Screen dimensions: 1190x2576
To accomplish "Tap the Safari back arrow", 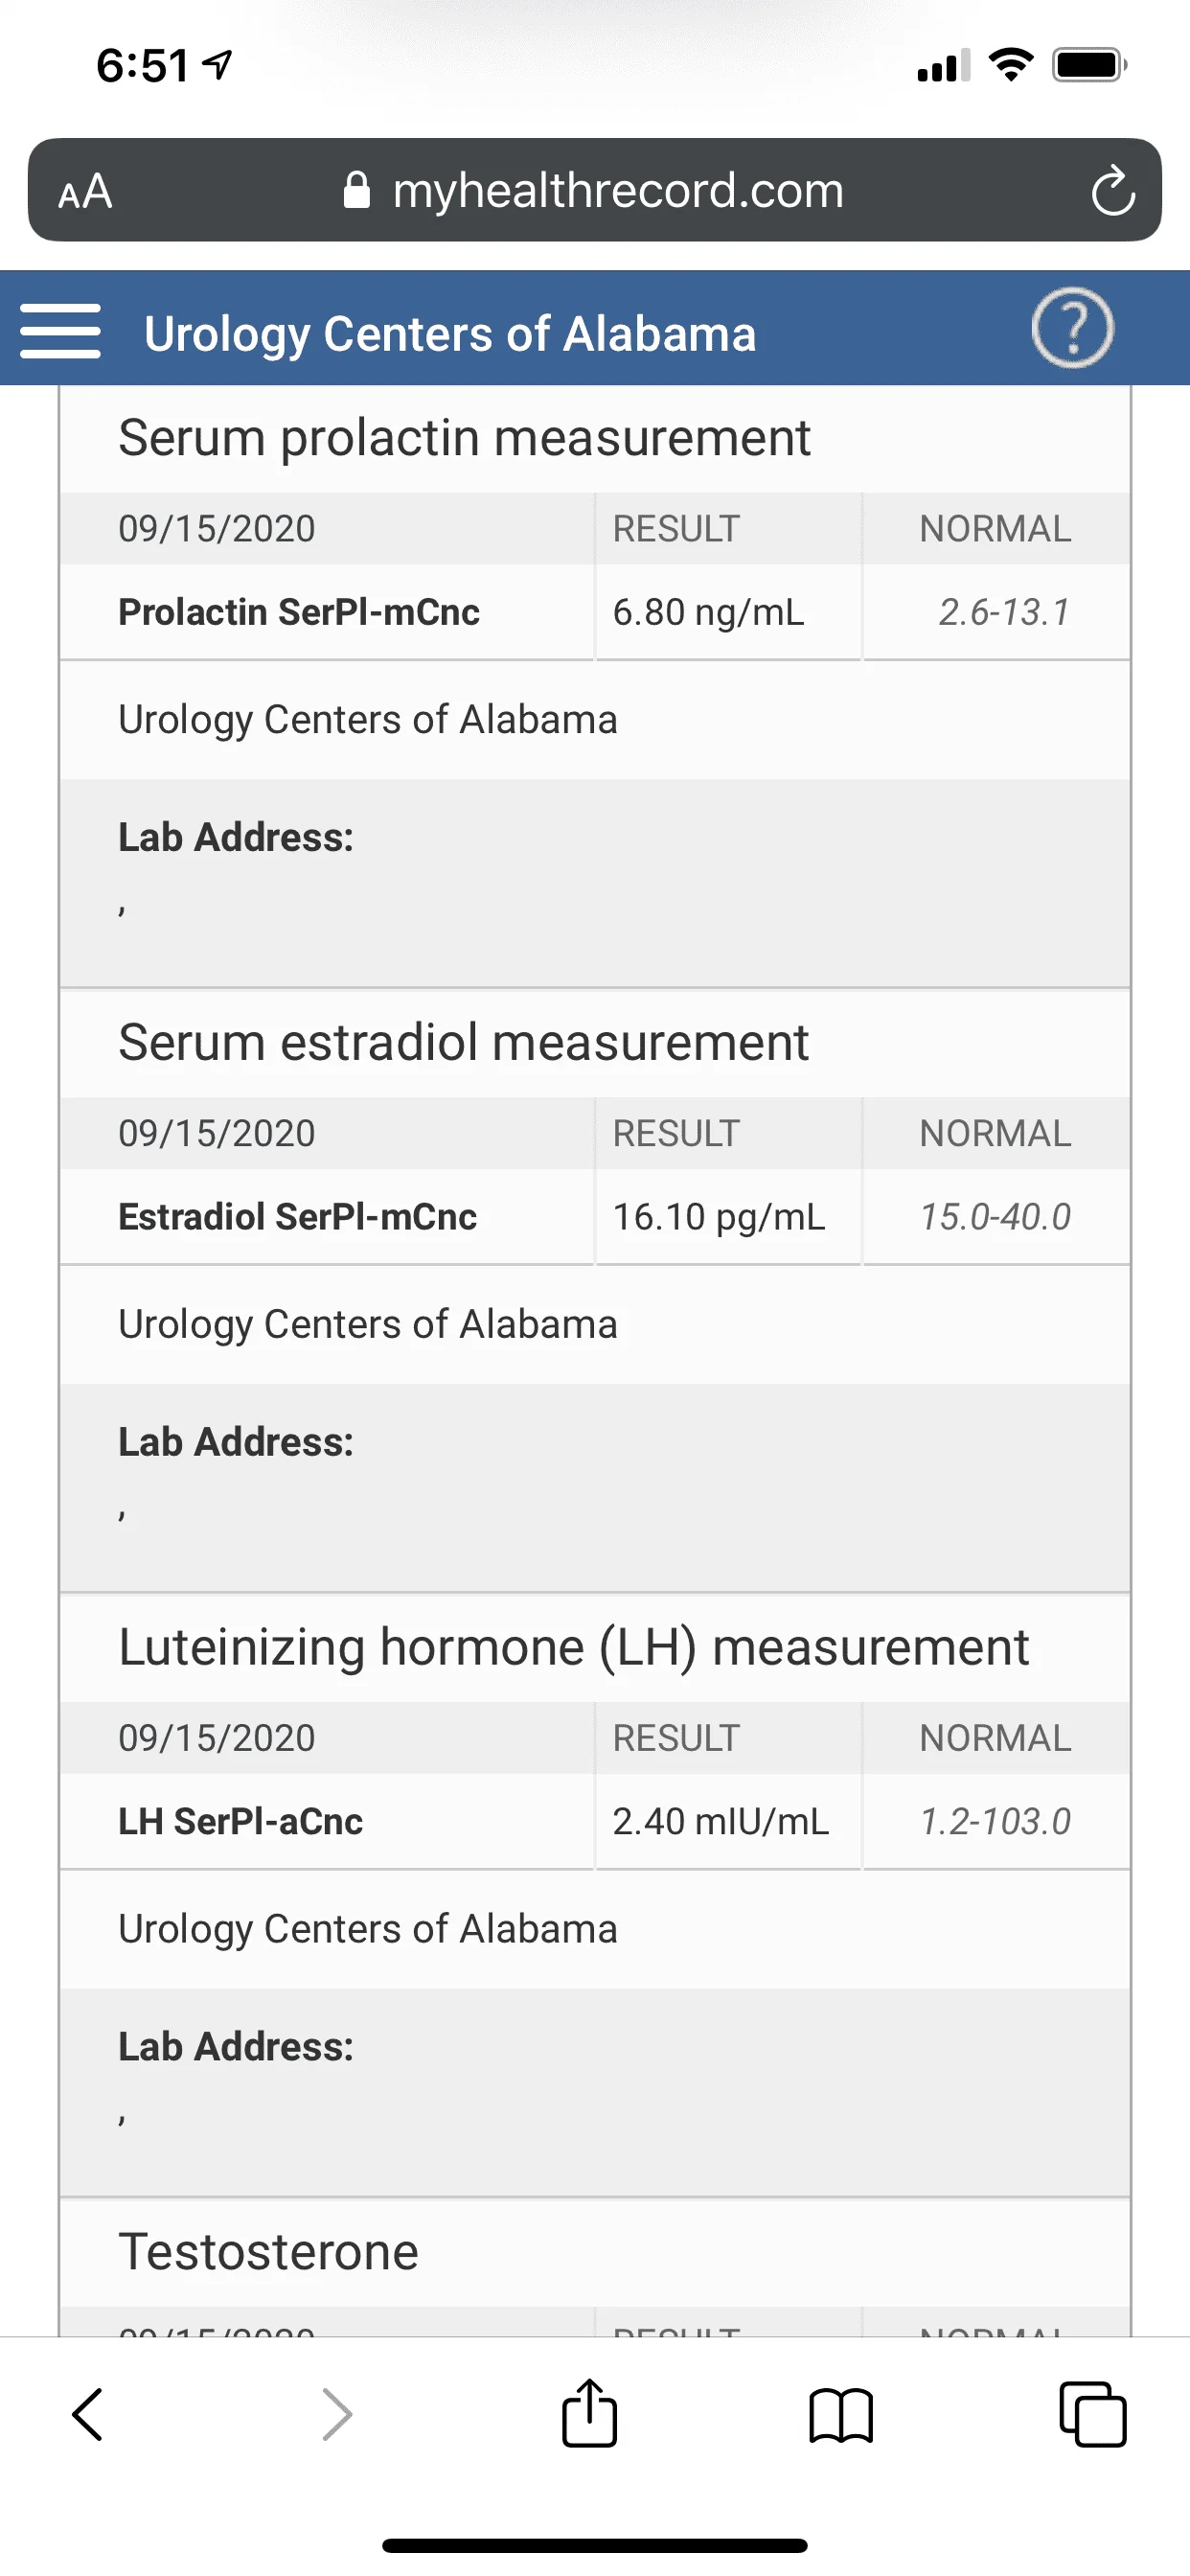I will [x=88, y=2415].
